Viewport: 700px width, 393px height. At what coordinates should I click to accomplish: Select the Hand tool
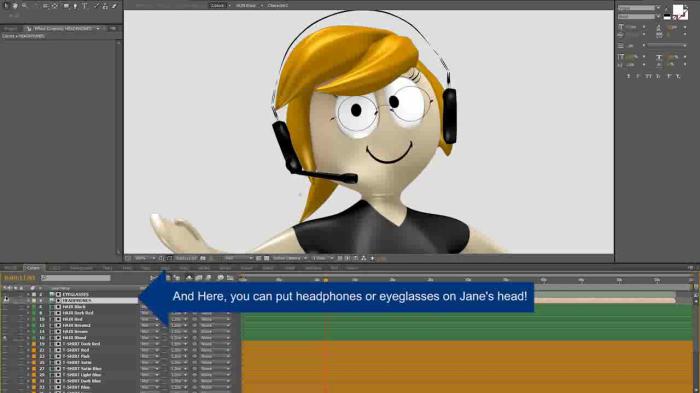tap(15, 6)
